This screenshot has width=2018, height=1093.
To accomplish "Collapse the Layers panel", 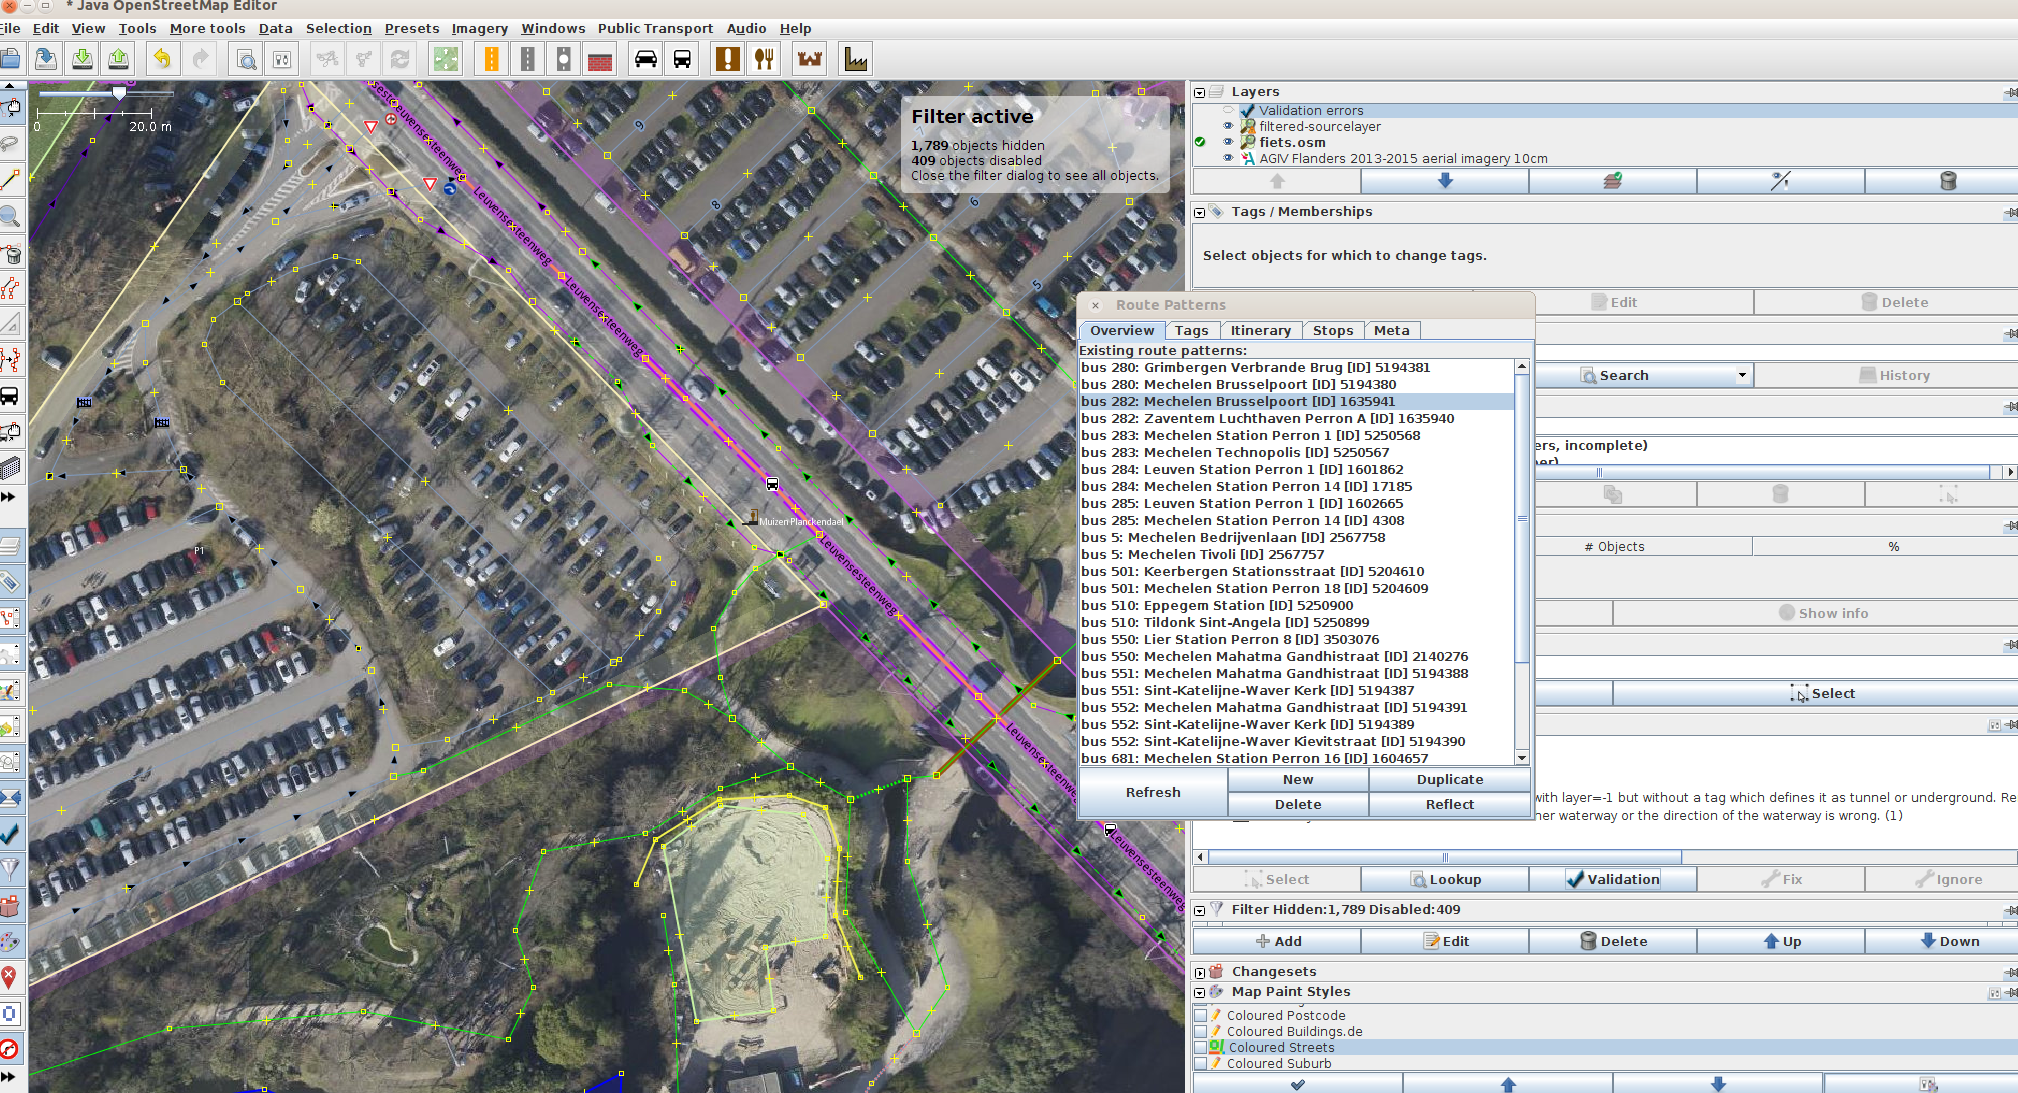I will tap(1200, 92).
